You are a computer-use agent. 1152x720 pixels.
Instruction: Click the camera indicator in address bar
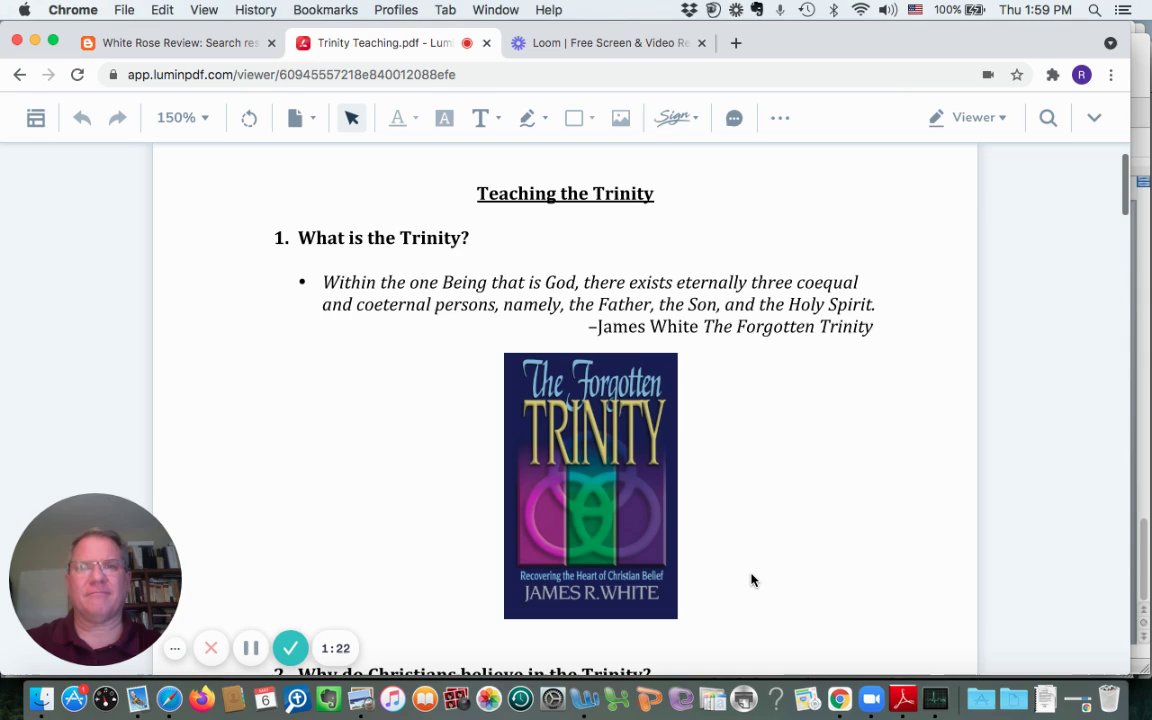point(988,74)
